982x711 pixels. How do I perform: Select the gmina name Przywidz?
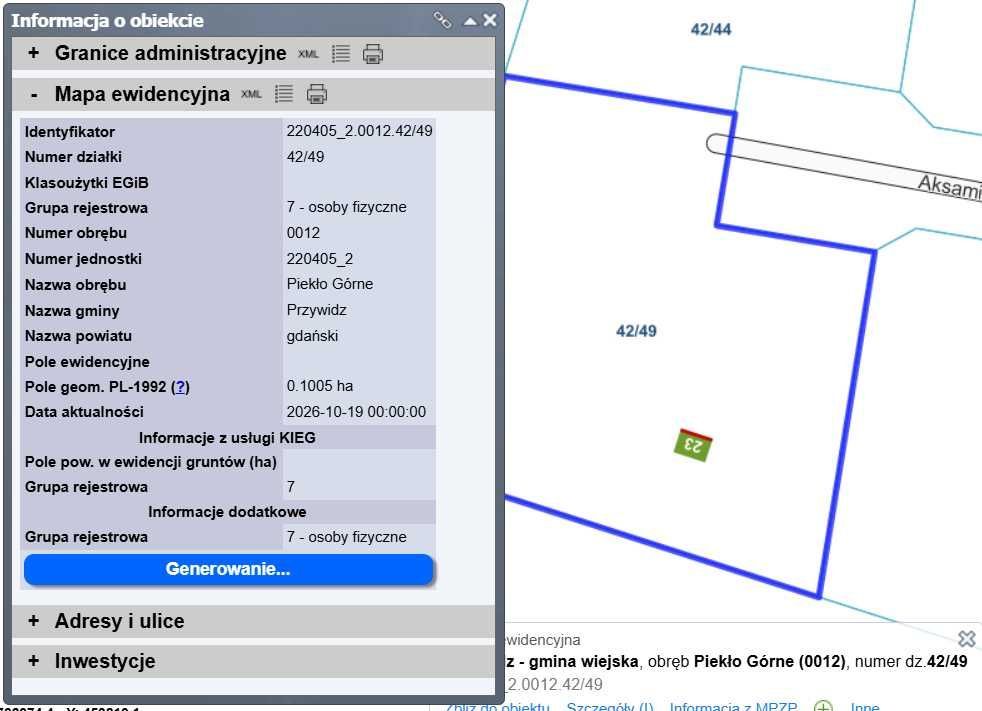tap(316, 310)
